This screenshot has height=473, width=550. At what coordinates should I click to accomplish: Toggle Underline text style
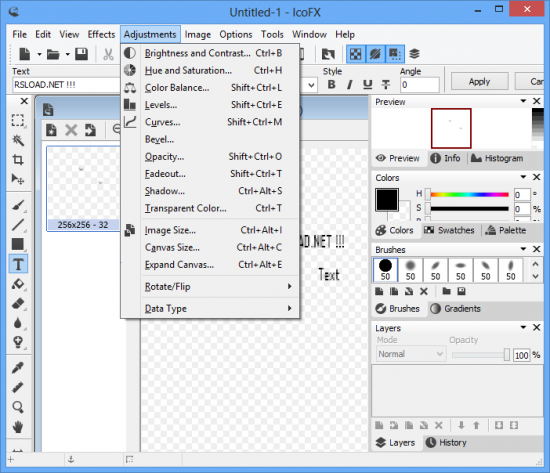pos(367,85)
